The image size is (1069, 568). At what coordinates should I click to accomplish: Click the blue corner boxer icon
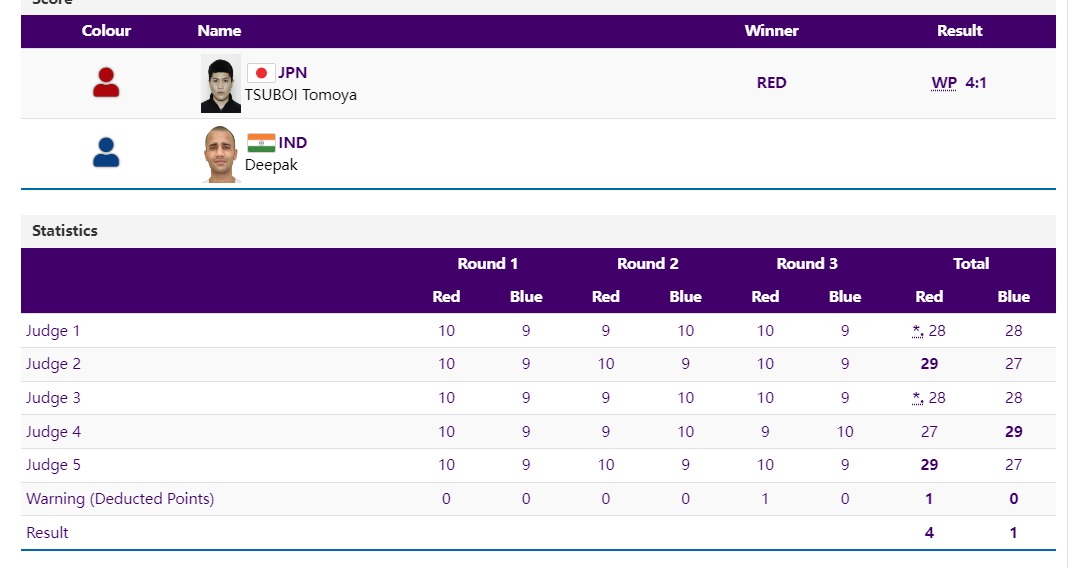click(x=106, y=153)
